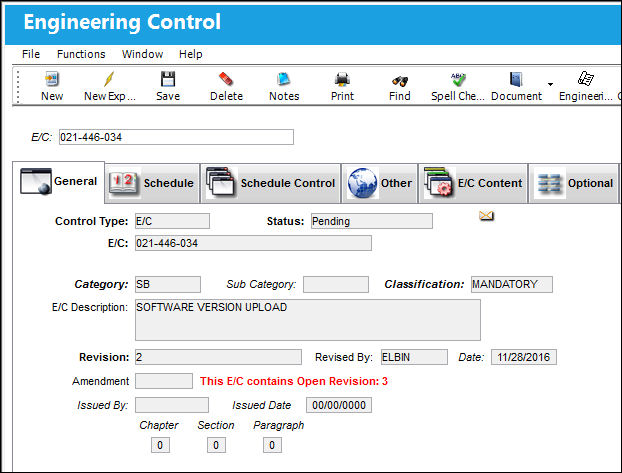Click the Engineering toolbar icon

click(x=586, y=78)
